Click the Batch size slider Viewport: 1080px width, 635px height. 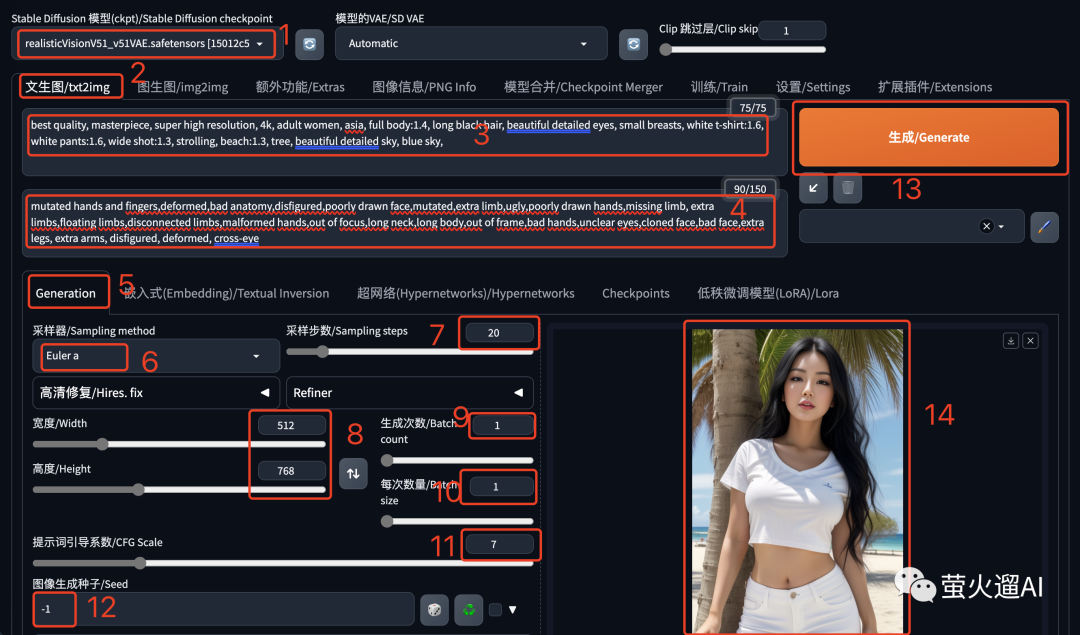pos(457,521)
